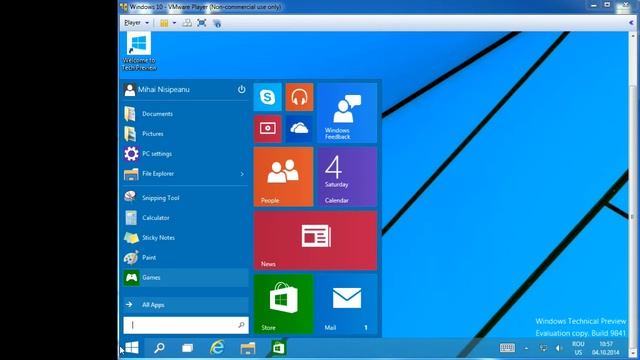Viewport: 640px width, 360px height.
Task: Click the magnifier in the search box
Action: click(x=241, y=325)
